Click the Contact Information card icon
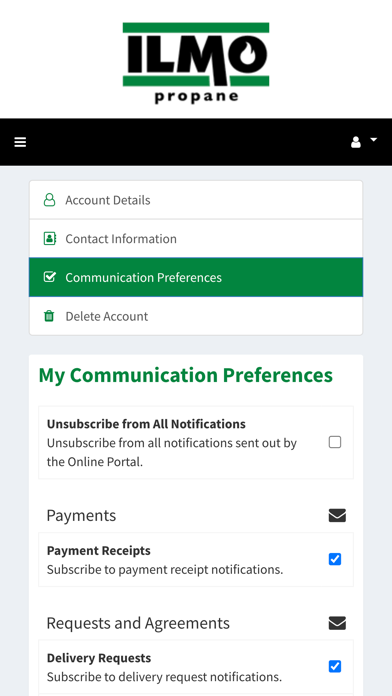Image resolution: width=392 pixels, height=696 pixels. click(x=50, y=238)
